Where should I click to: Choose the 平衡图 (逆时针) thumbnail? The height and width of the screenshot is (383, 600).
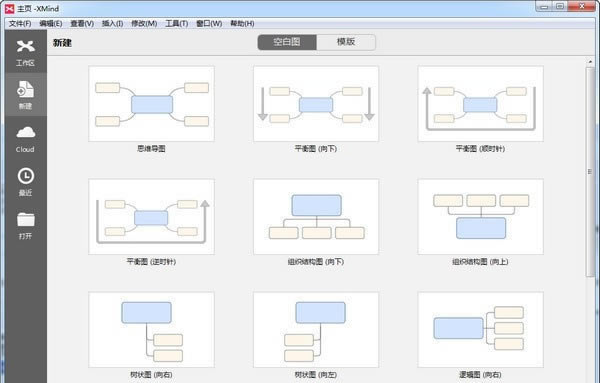tap(152, 217)
